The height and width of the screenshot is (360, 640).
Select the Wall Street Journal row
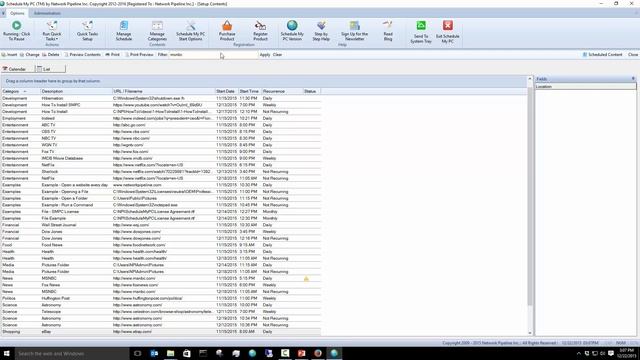click(x=161, y=225)
